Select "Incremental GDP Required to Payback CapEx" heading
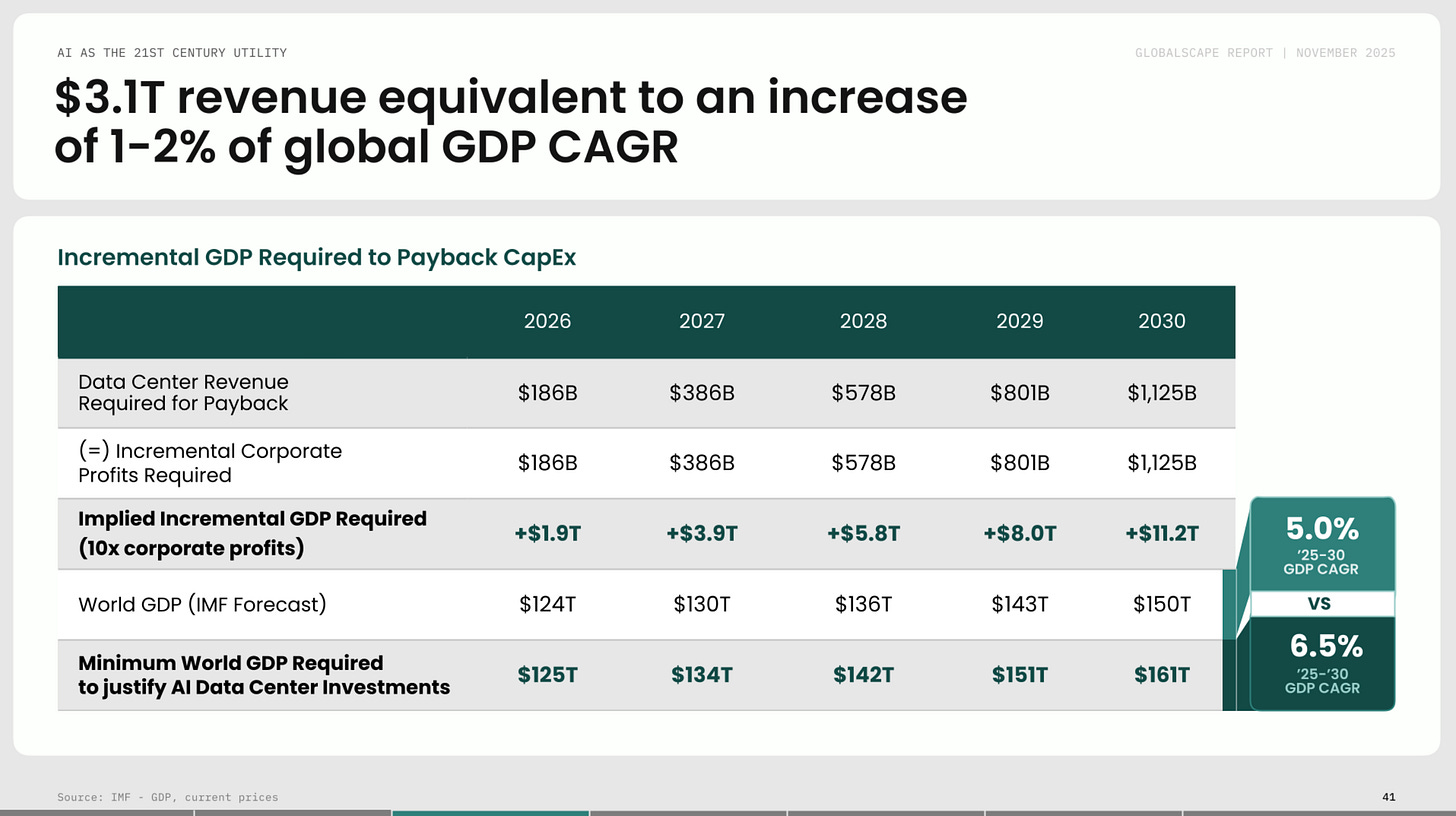The width and height of the screenshot is (1456, 816). (317, 257)
